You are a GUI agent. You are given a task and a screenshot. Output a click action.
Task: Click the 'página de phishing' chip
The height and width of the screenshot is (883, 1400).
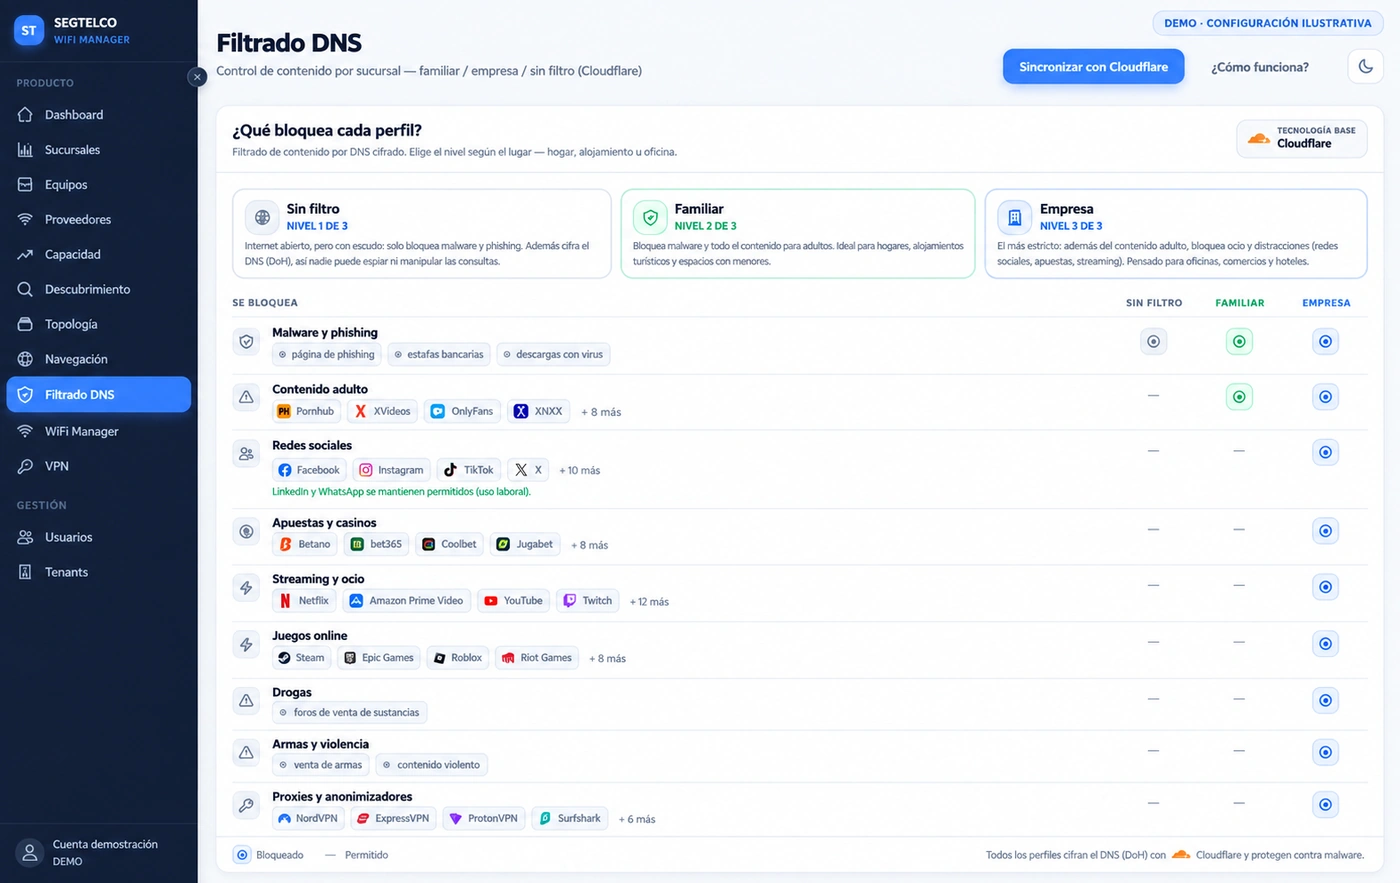click(327, 354)
